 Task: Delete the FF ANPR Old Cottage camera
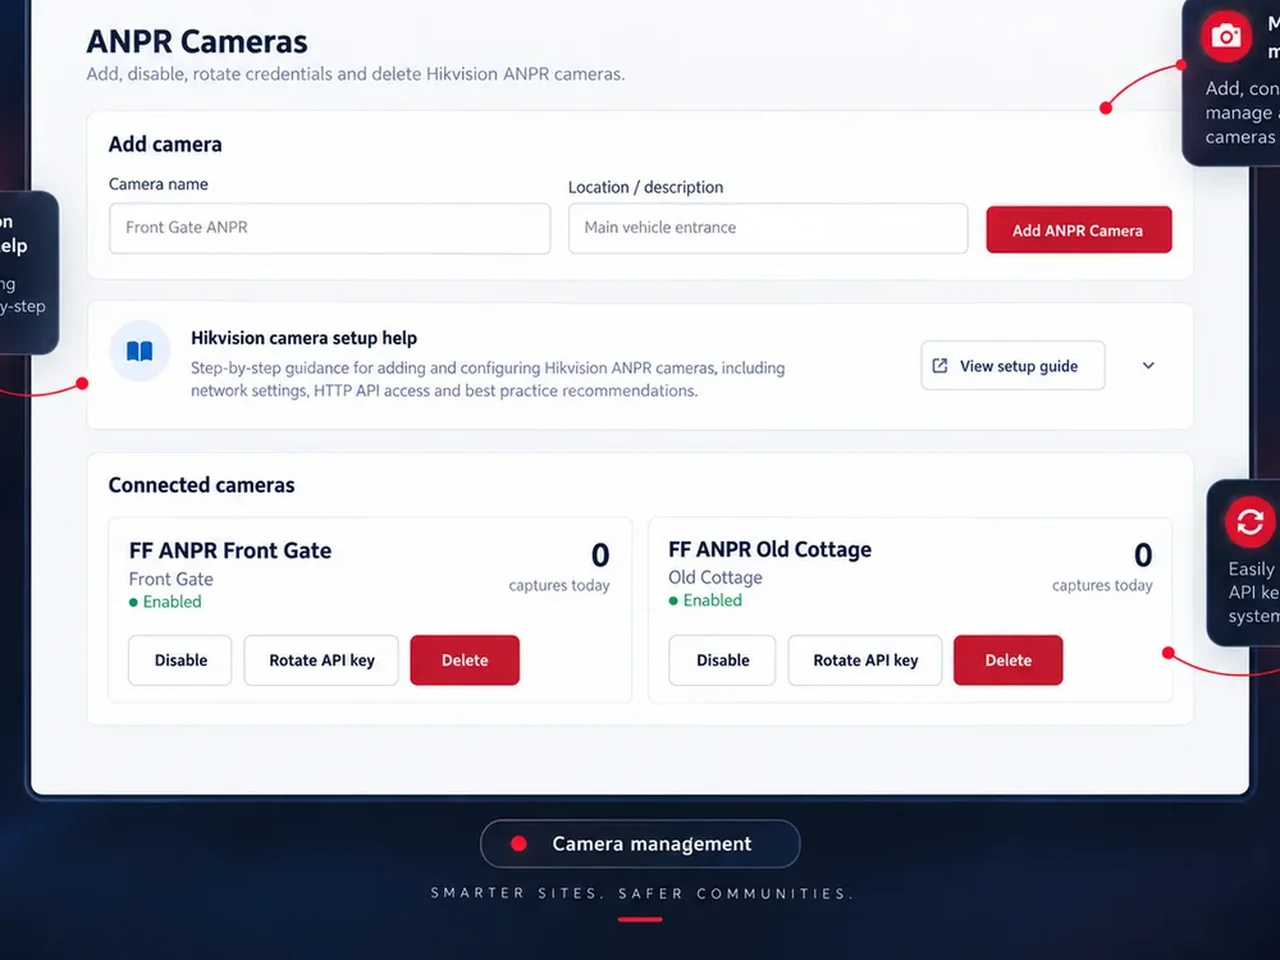[x=1008, y=660]
